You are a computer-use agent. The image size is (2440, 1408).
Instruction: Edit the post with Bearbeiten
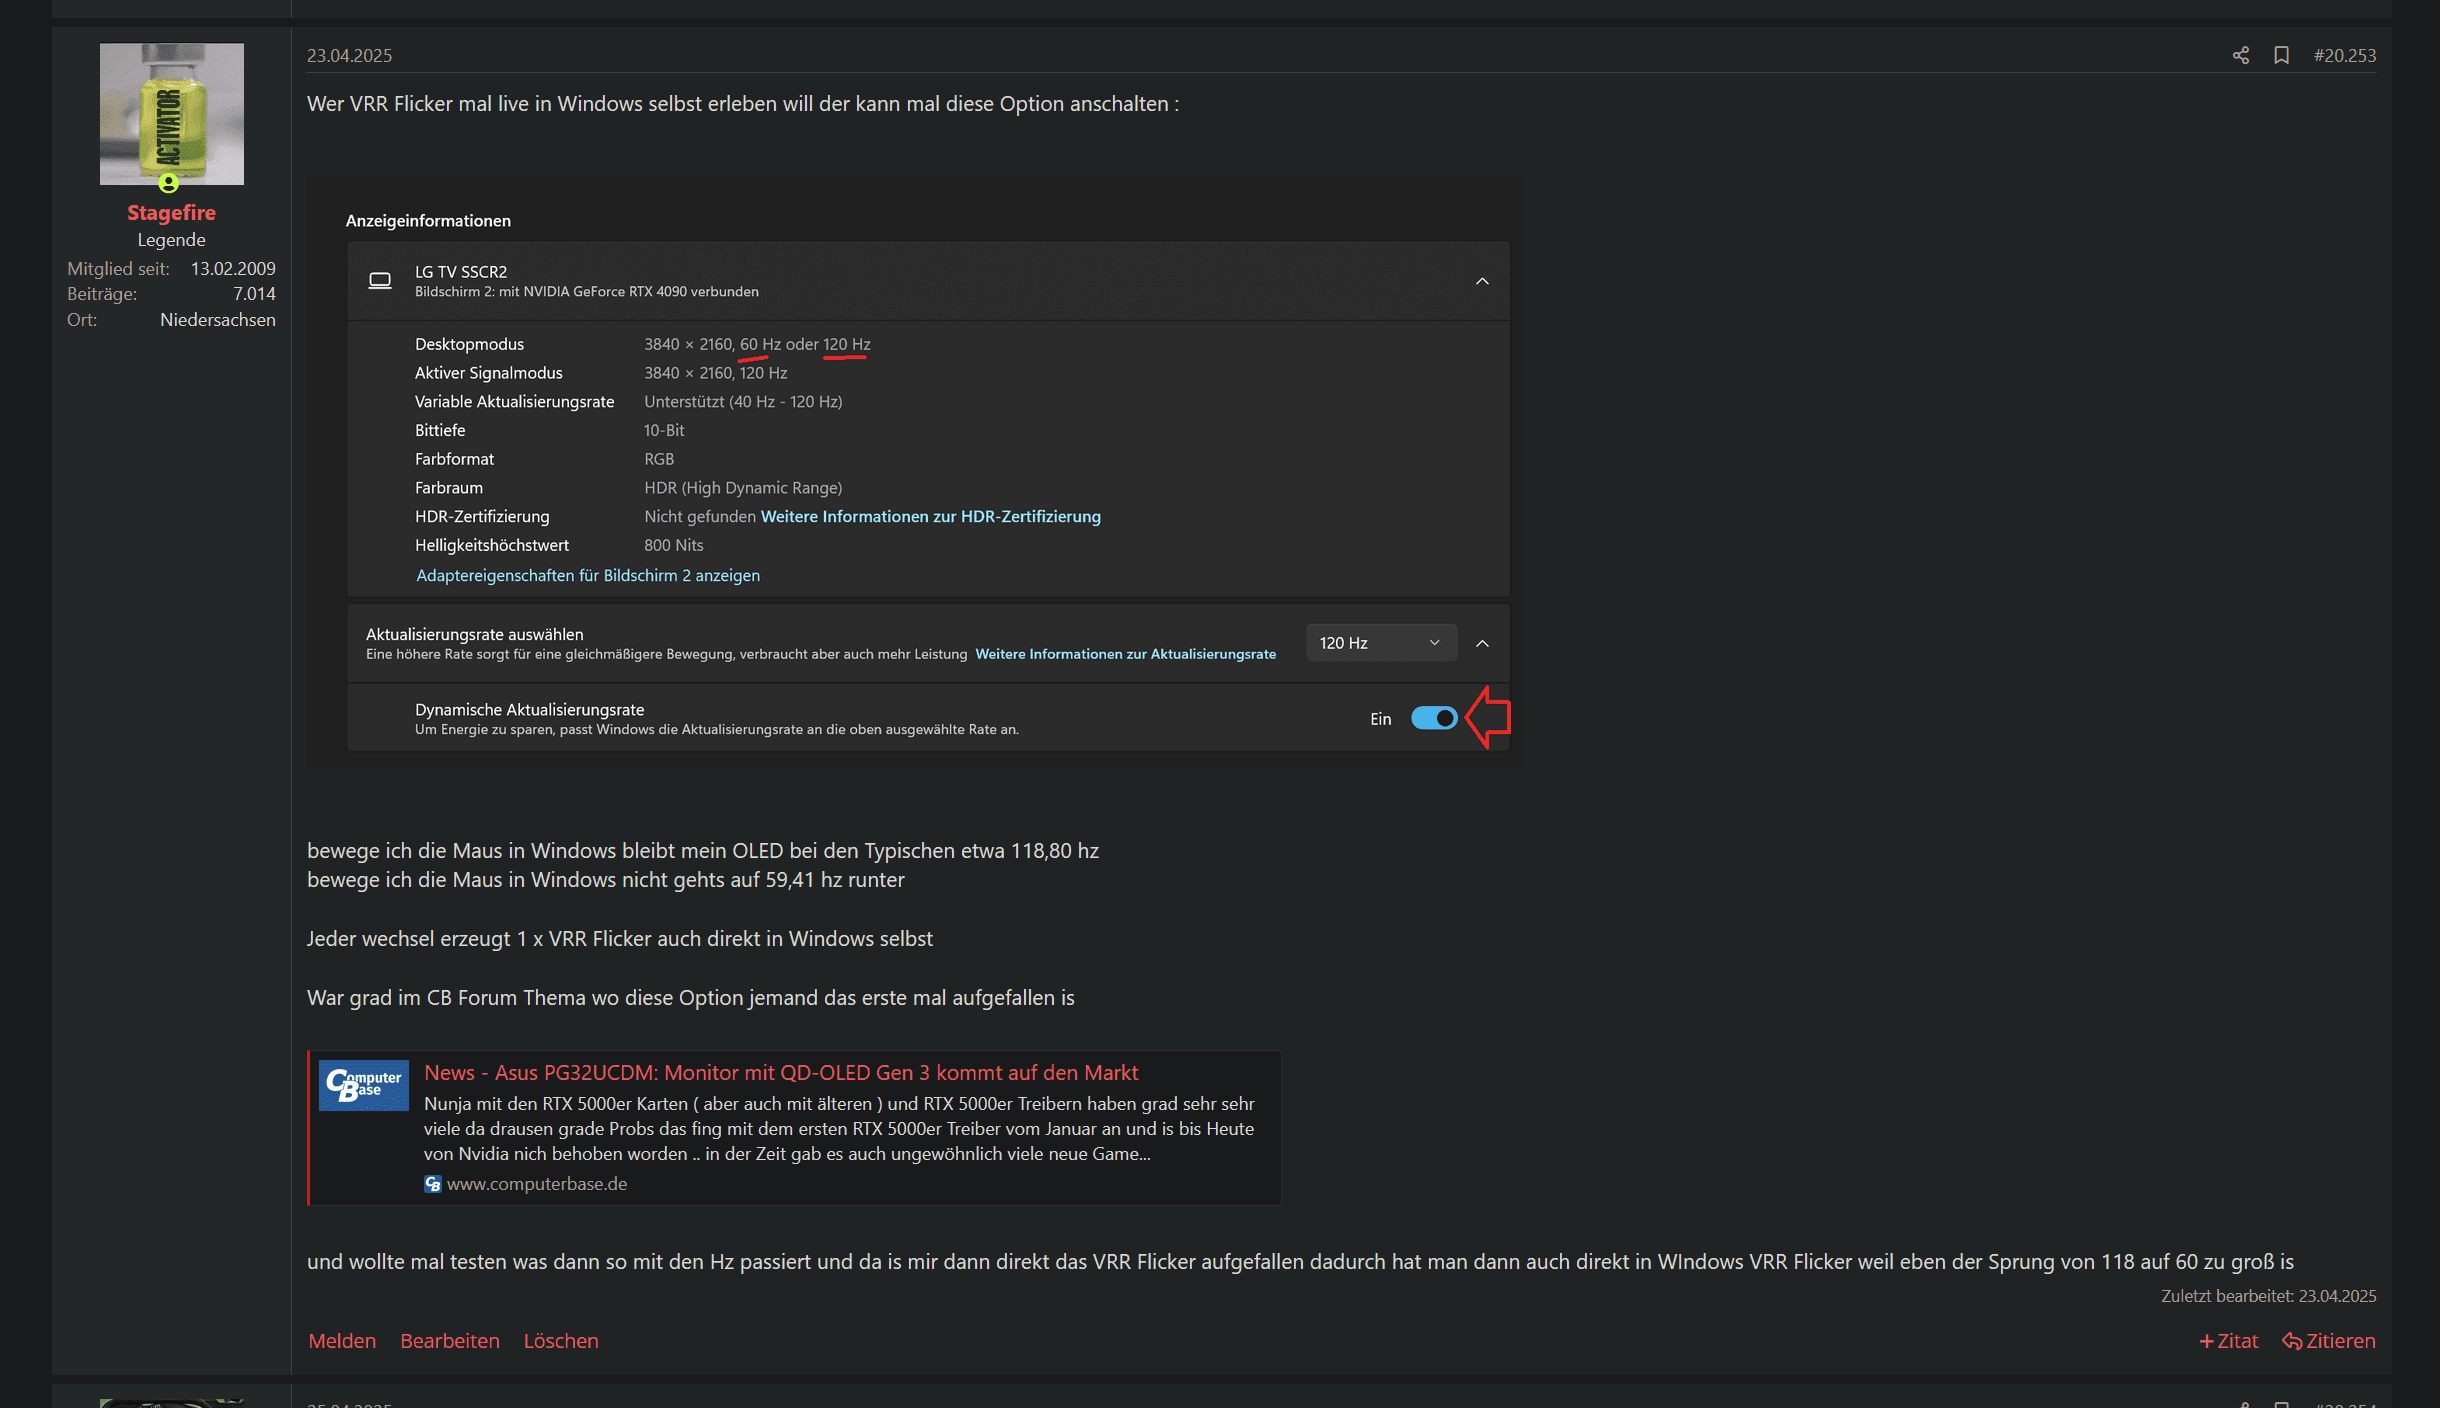(450, 1341)
